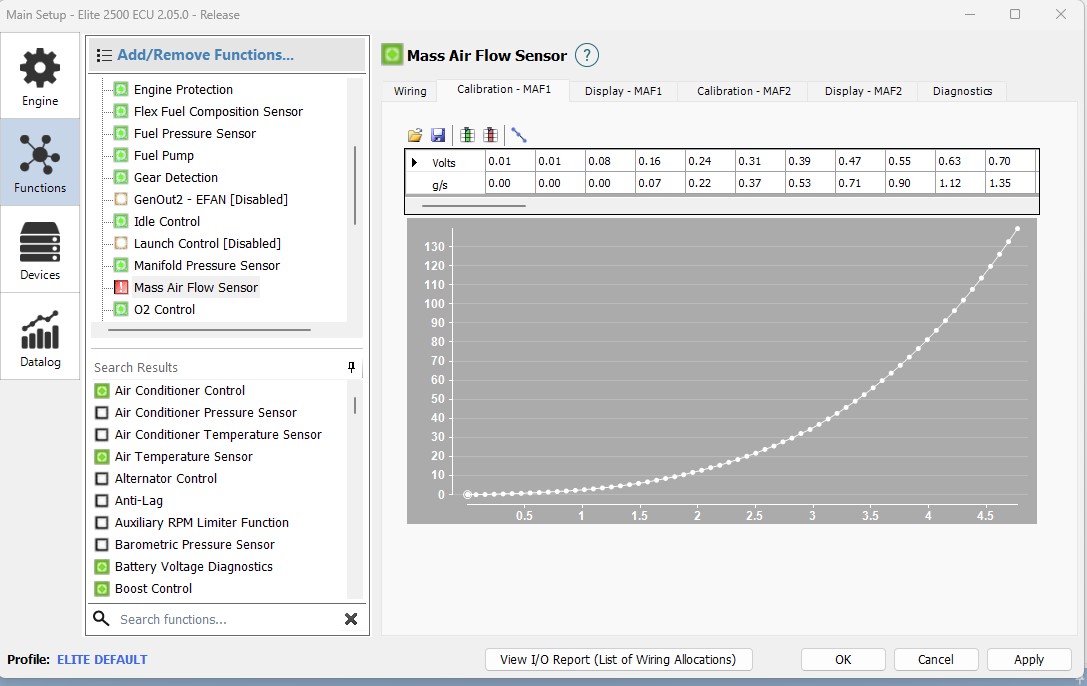
Task: Click green icon beside Flex Fuel Composition Sensor
Action: (x=121, y=111)
